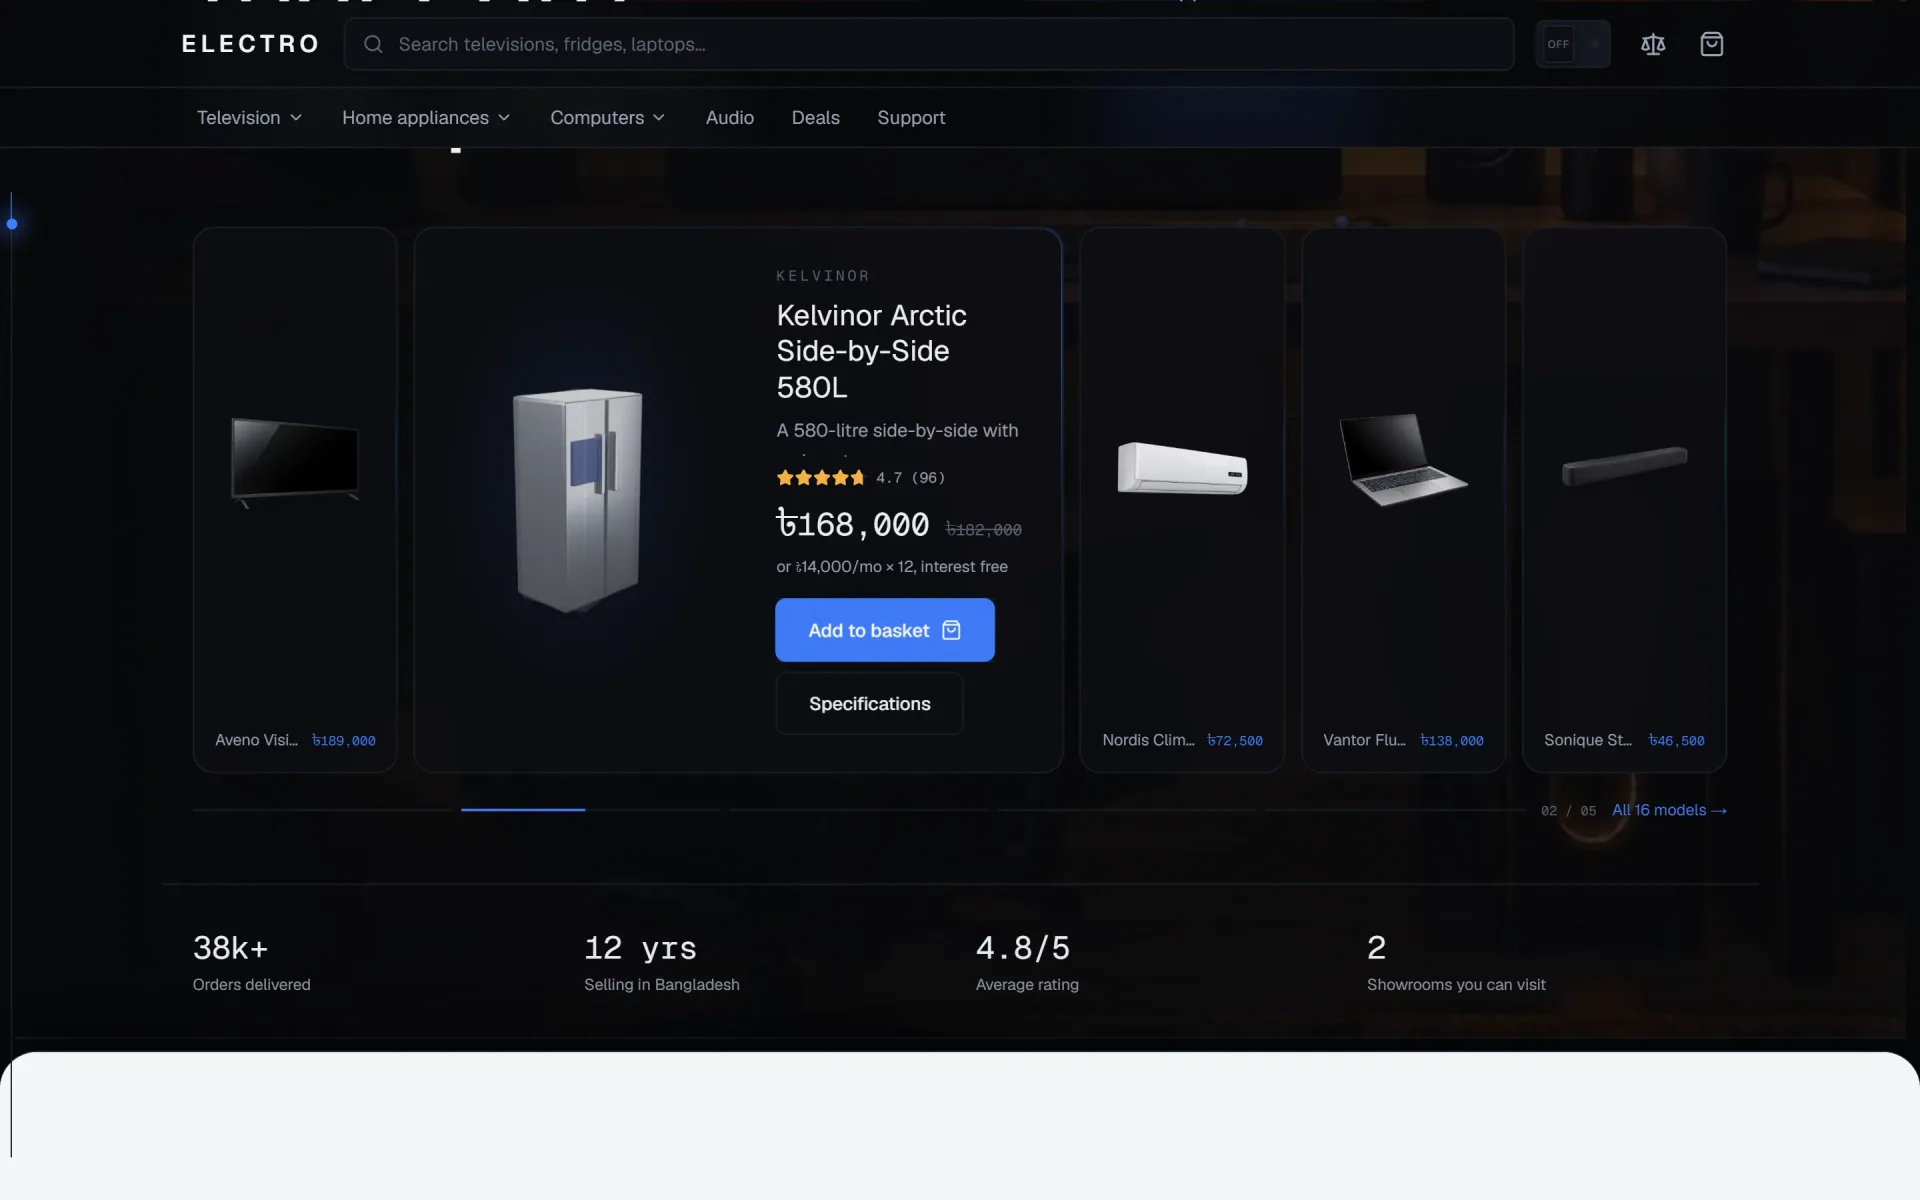Expand the Home appliances menu

pos(426,117)
